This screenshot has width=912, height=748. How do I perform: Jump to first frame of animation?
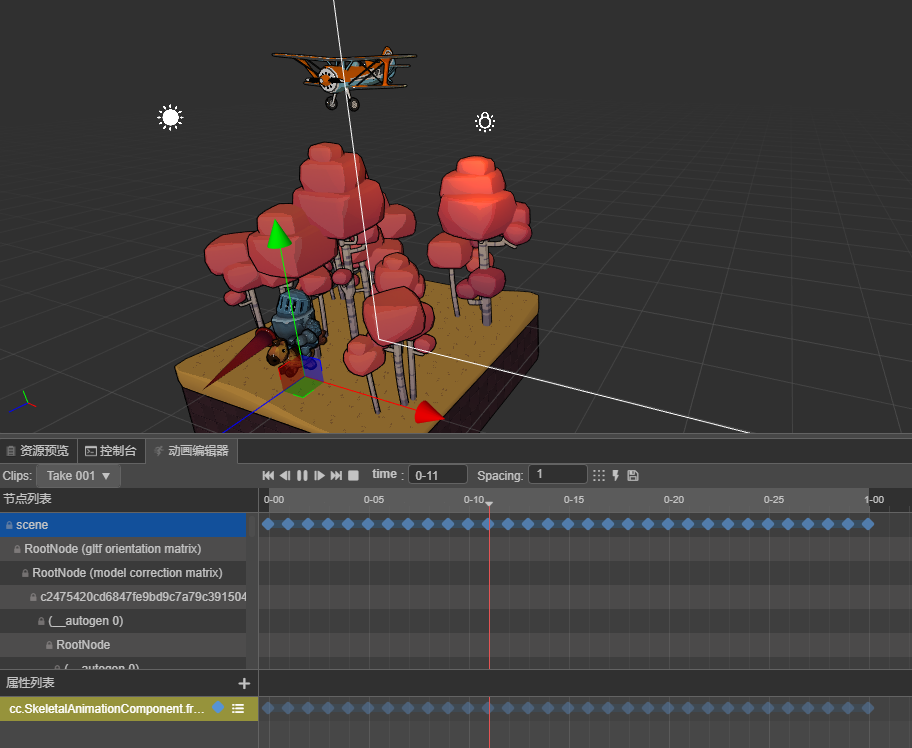[267, 475]
